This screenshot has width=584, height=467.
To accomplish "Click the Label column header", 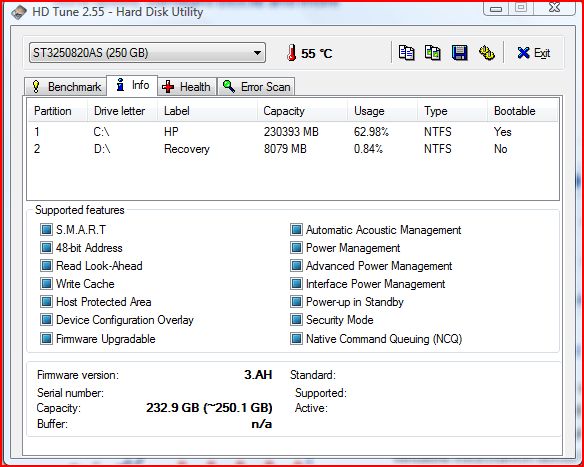I will 207,111.
